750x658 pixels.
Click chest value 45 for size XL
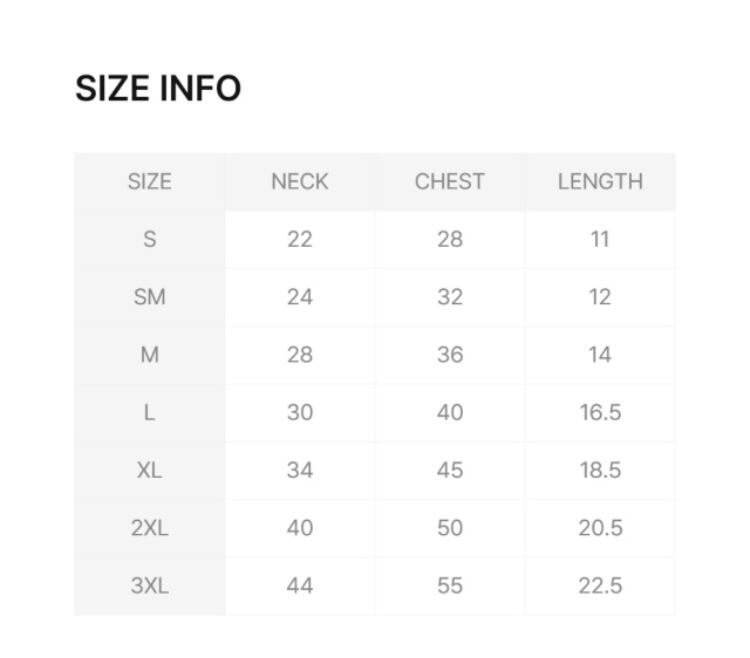[x=450, y=470]
